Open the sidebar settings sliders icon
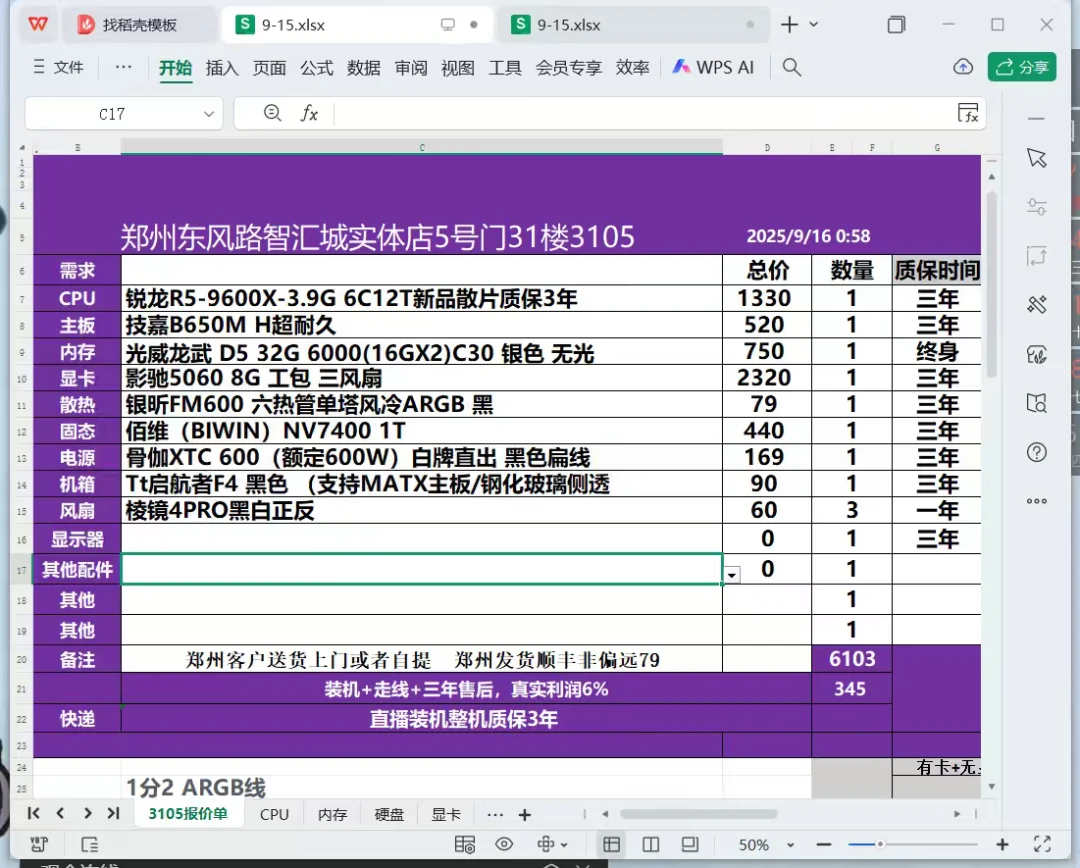The image size is (1080, 868). click(x=1037, y=207)
